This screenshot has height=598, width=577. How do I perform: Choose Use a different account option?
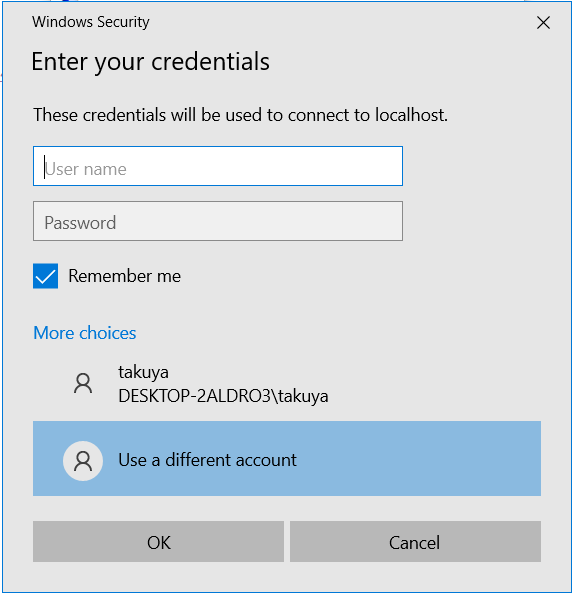click(287, 458)
